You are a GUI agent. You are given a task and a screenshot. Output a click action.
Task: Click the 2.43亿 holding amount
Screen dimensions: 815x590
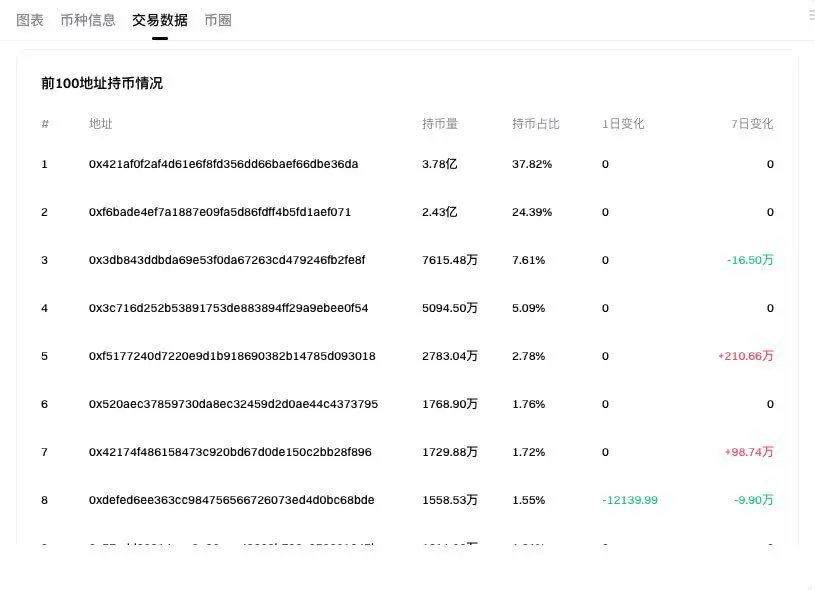coord(440,212)
